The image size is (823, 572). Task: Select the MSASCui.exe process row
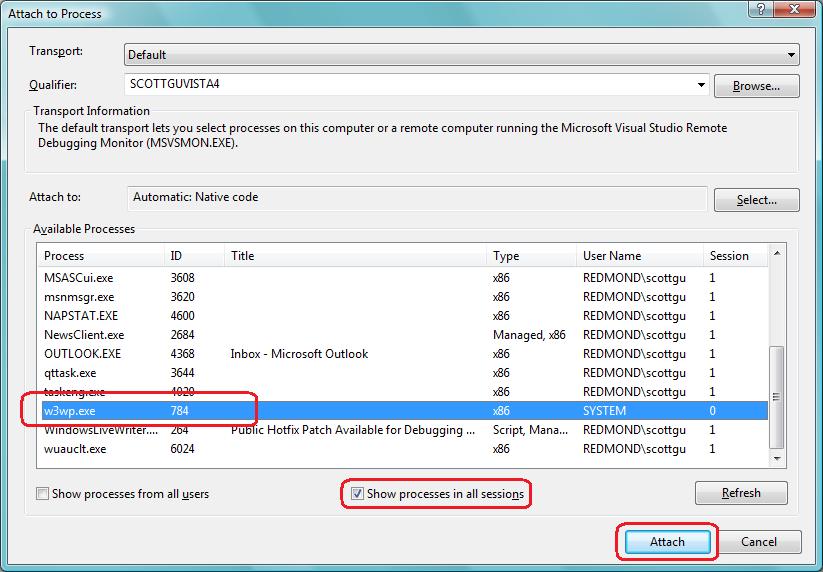[x=403, y=278]
